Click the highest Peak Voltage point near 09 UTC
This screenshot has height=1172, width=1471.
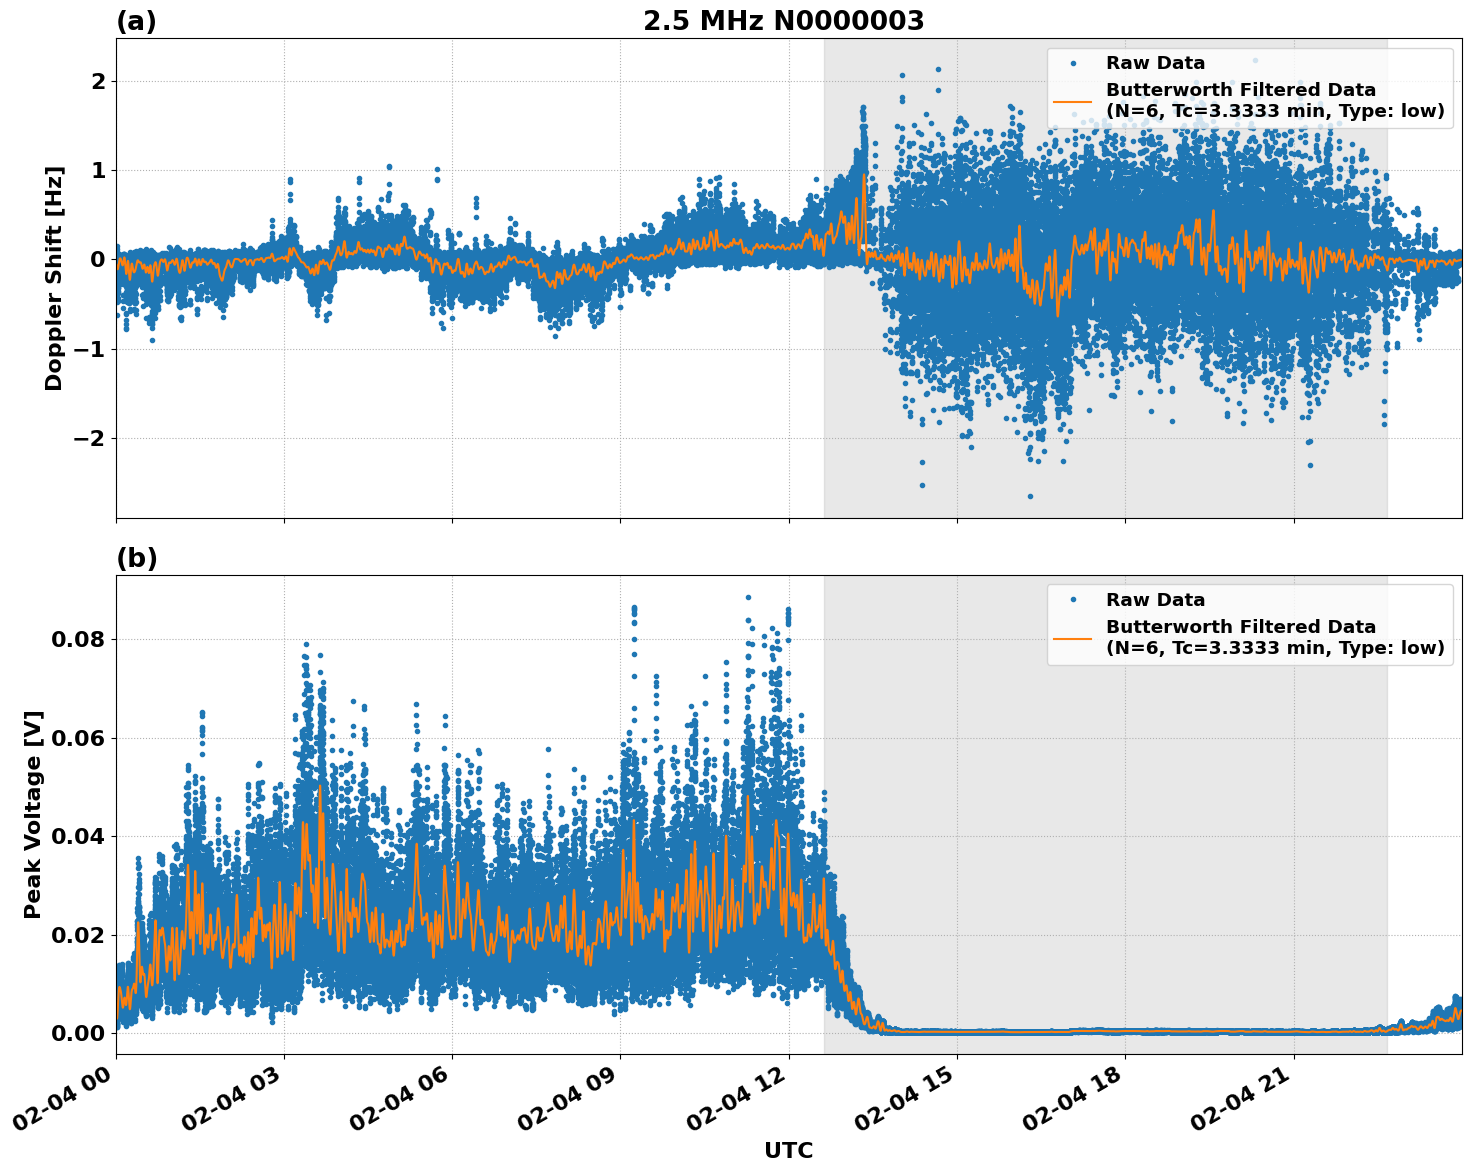click(x=633, y=606)
